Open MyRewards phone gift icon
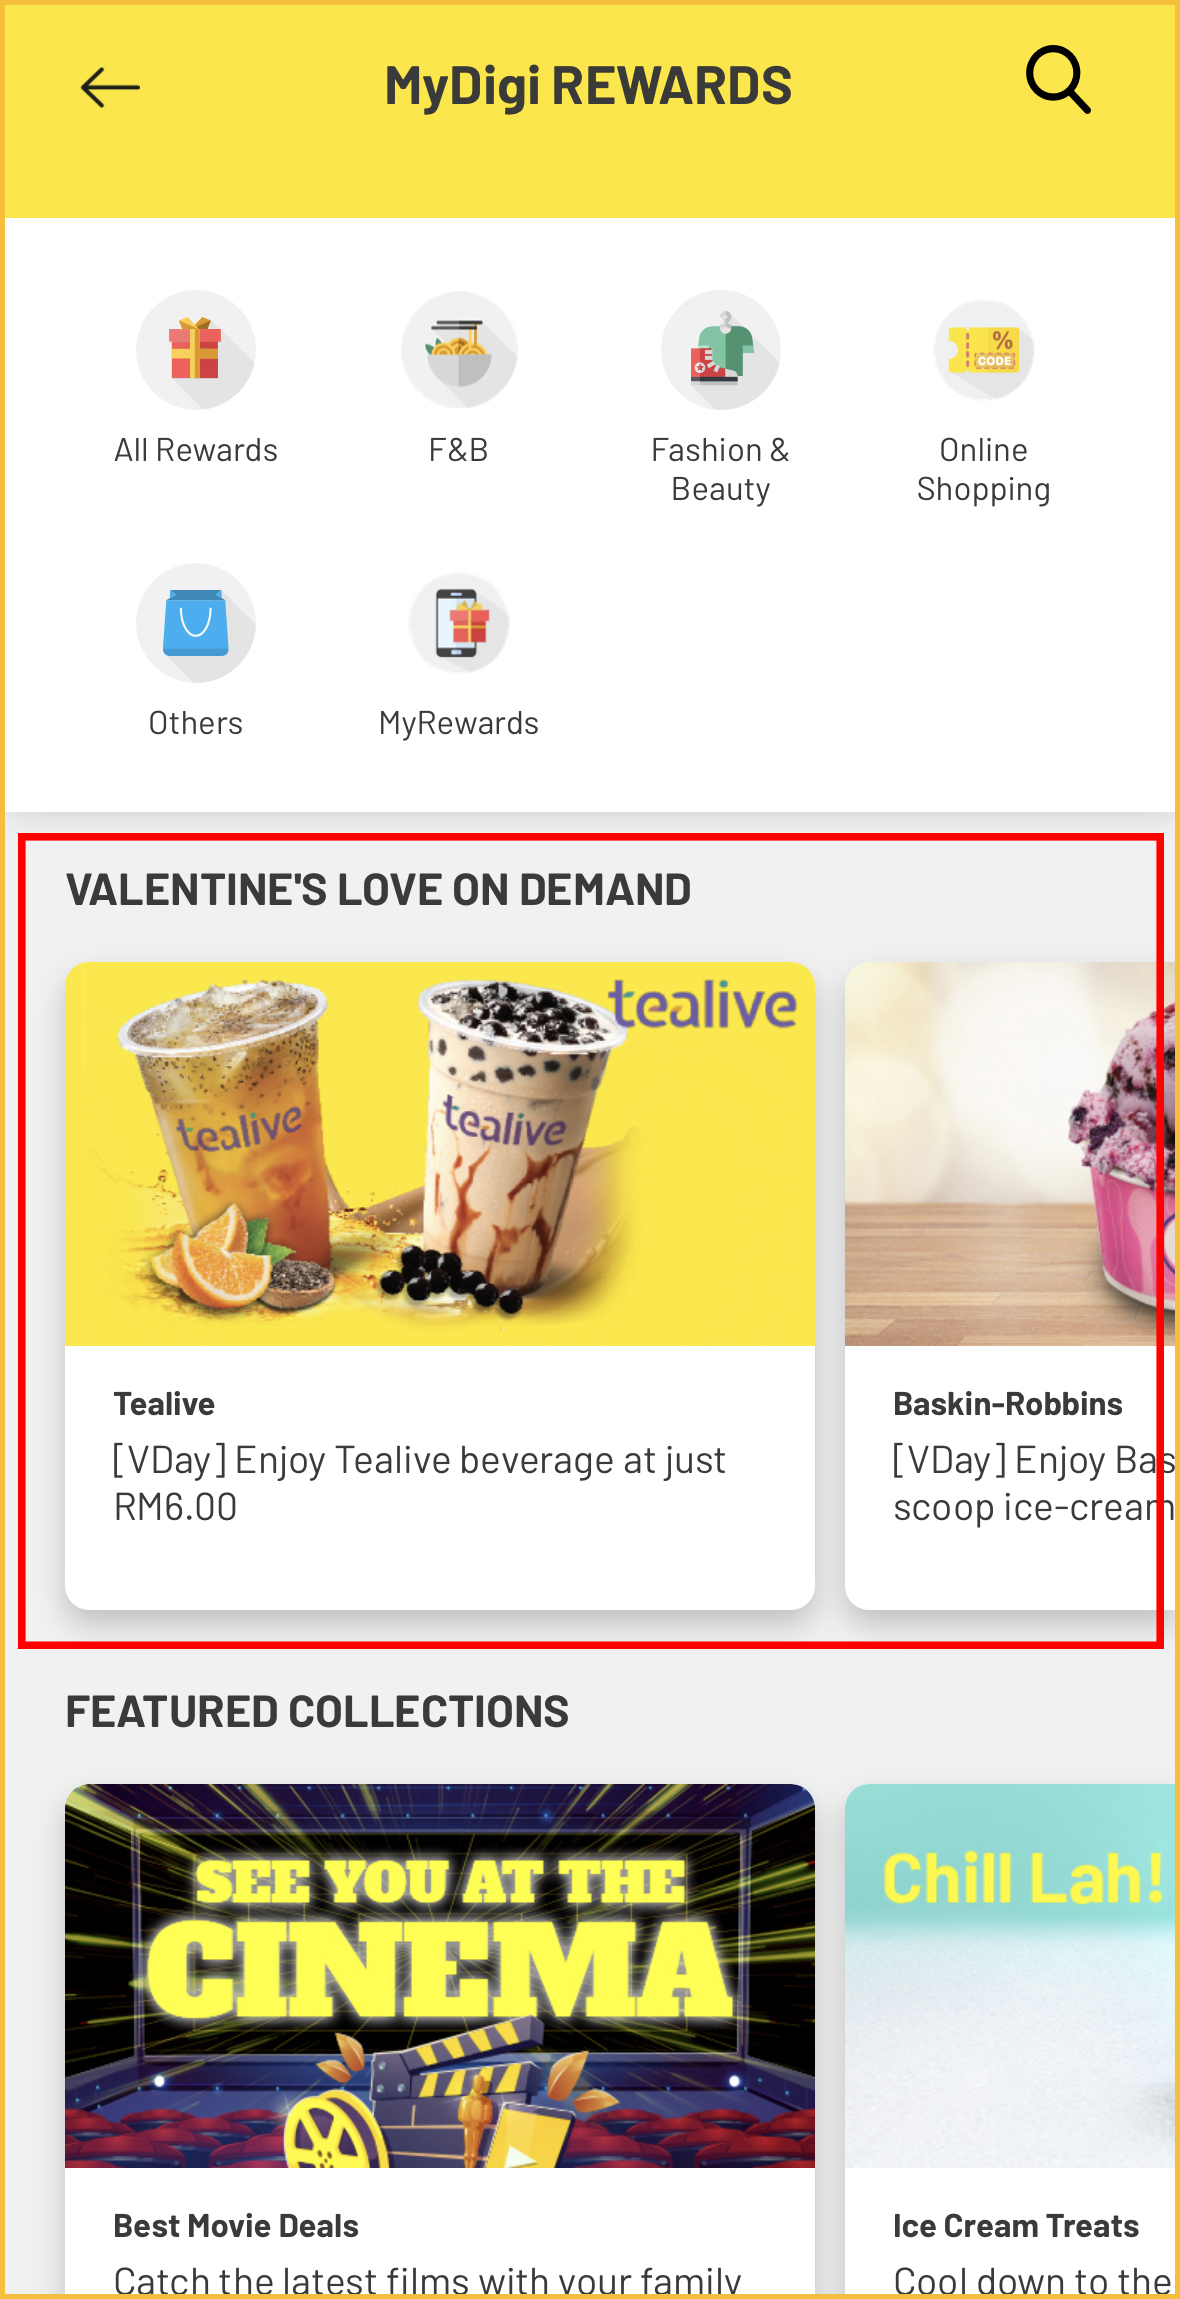 [459, 623]
